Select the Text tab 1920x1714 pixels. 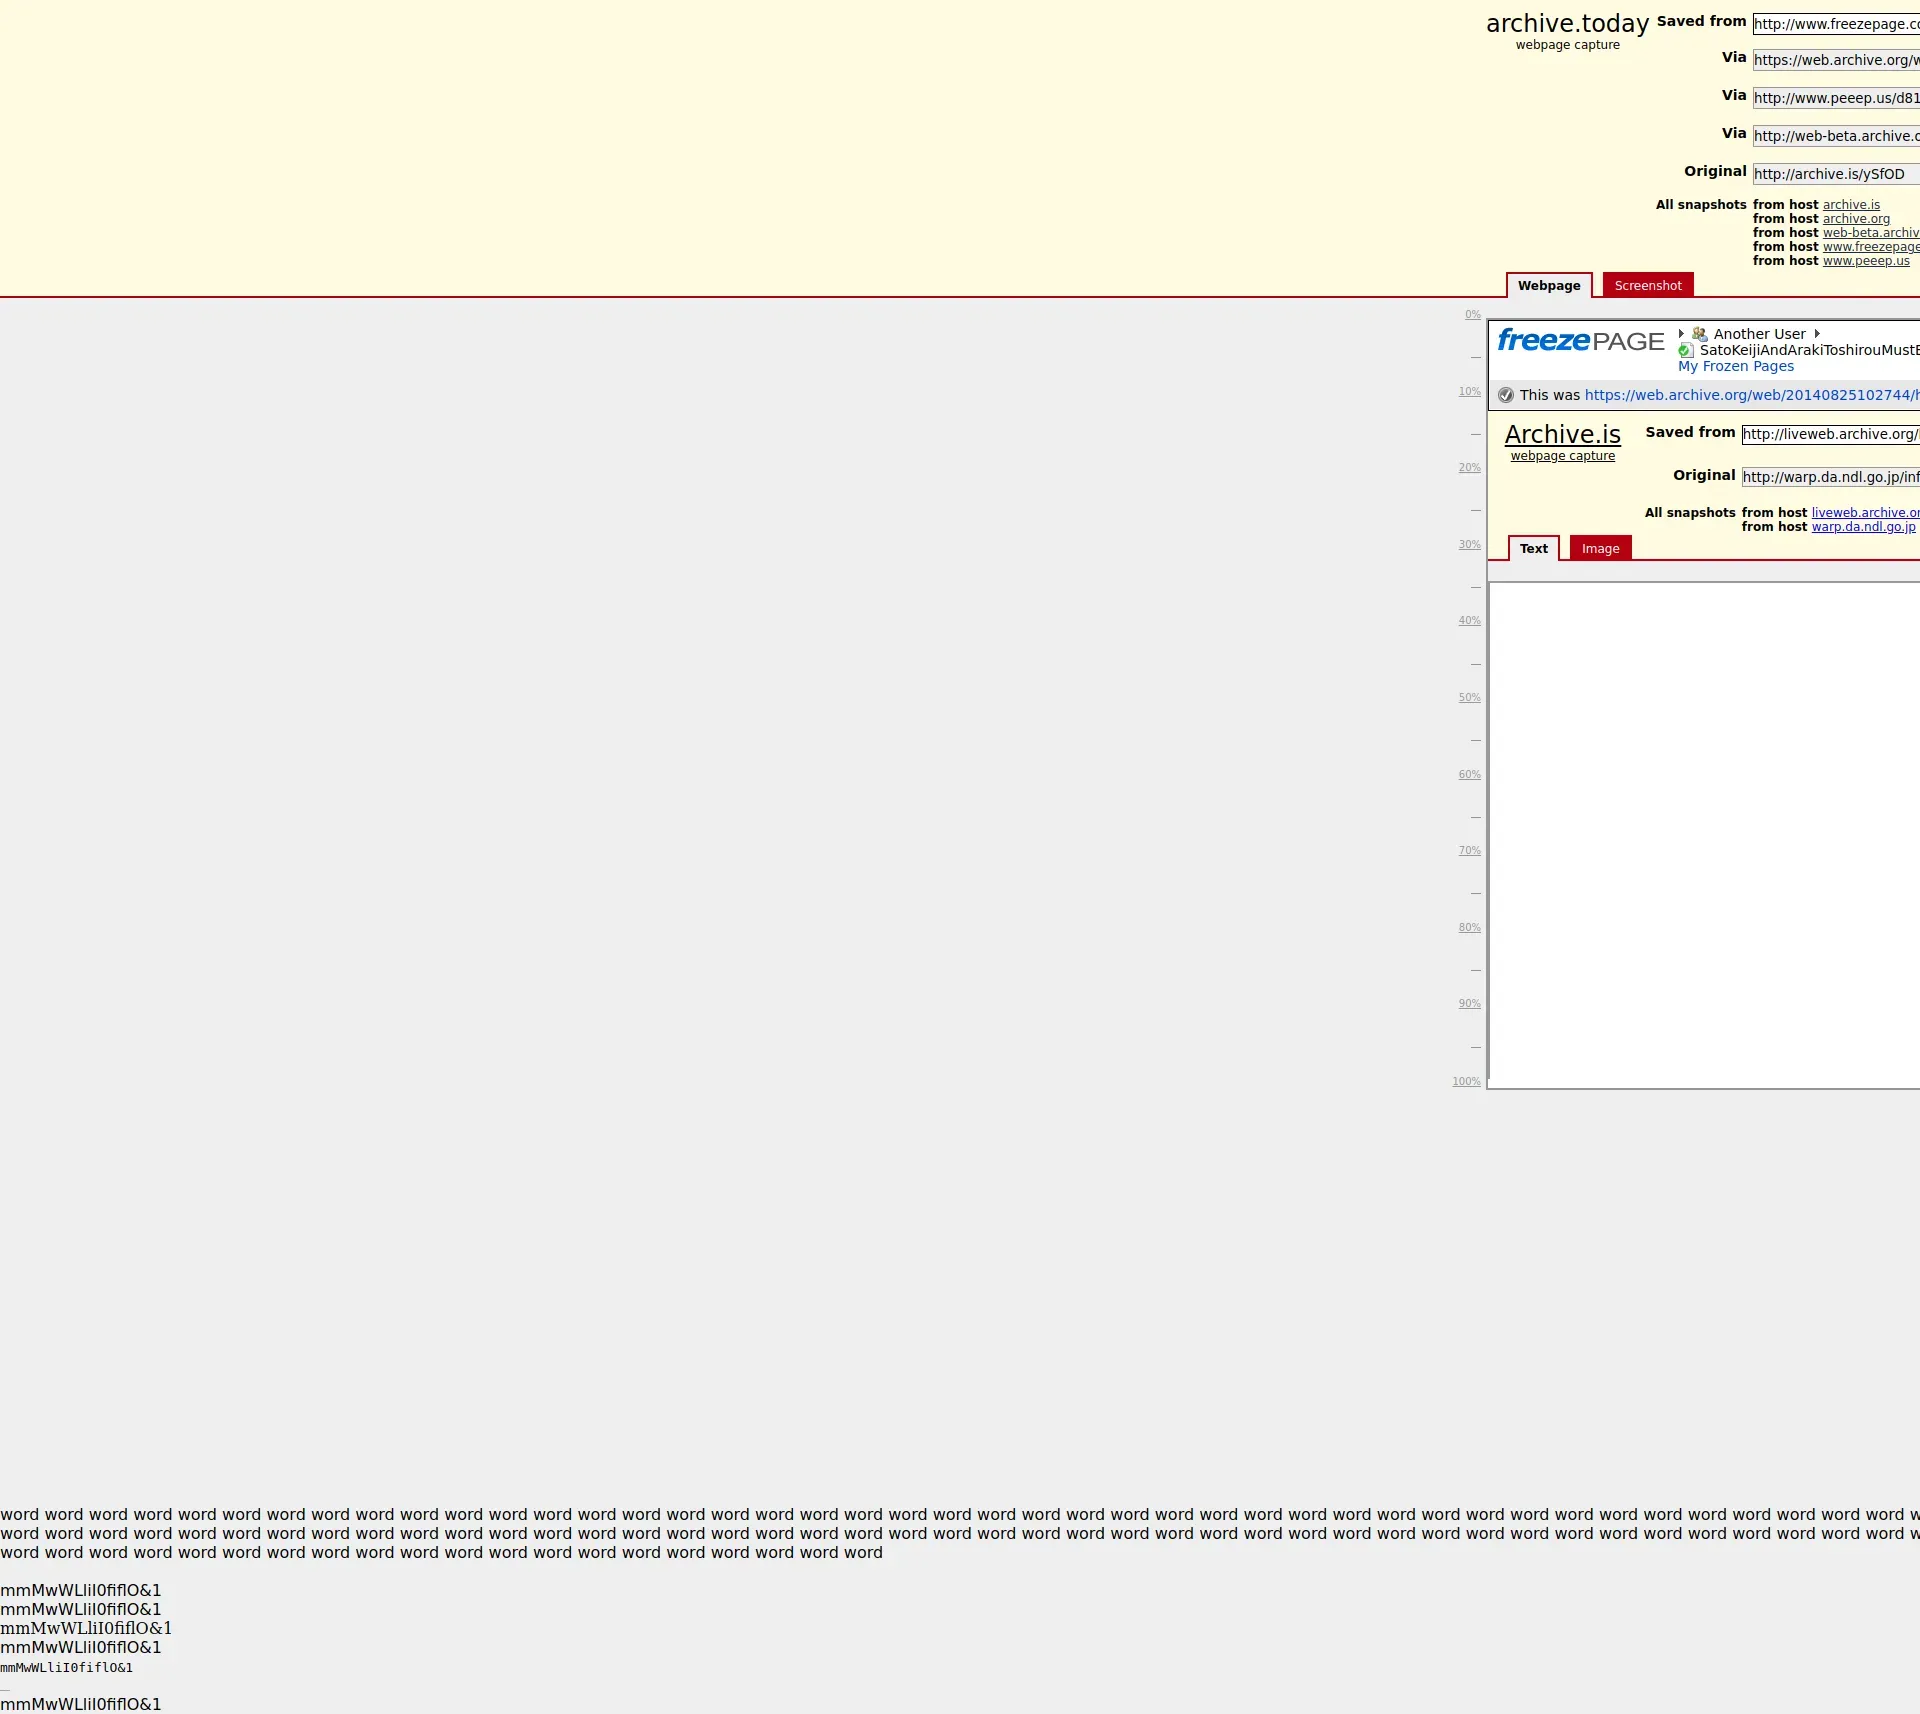point(1533,549)
